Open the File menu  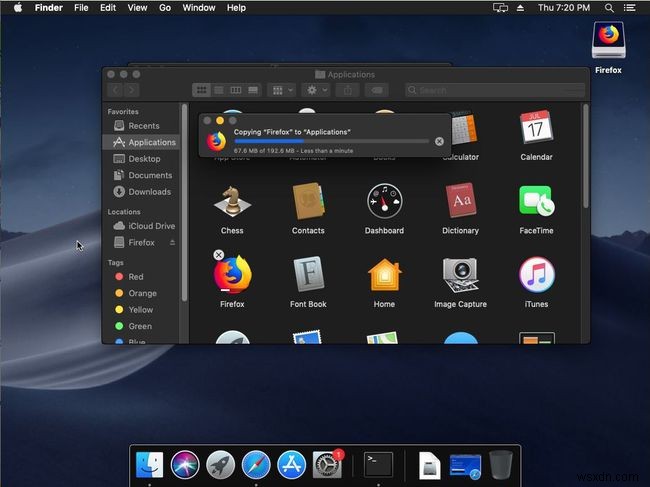(x=81, y=7)
